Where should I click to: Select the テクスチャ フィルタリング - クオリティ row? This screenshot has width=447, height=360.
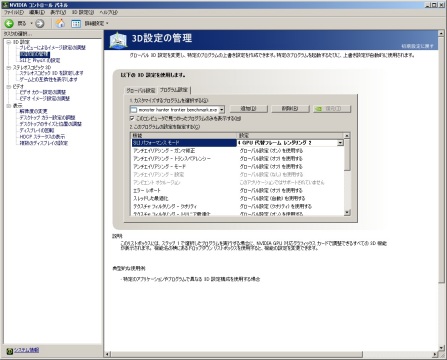237,207
